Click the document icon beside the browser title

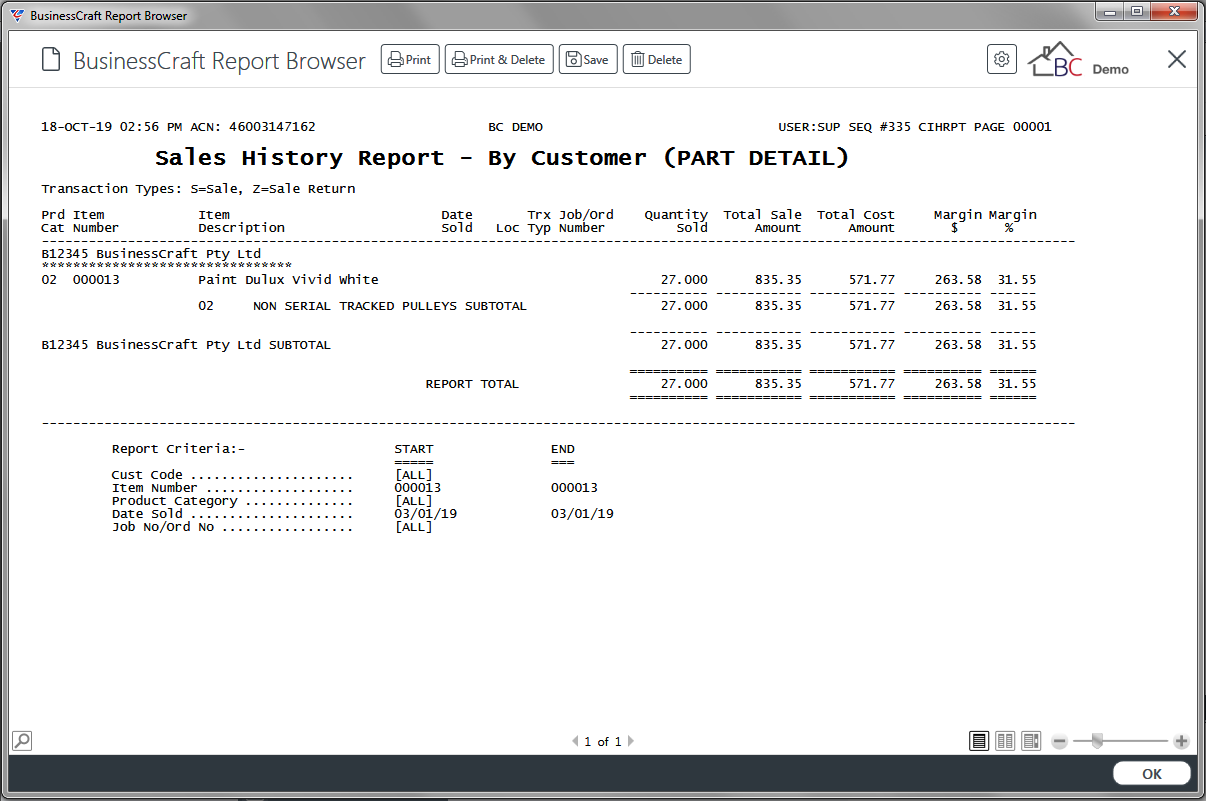[x=50, y=60]
